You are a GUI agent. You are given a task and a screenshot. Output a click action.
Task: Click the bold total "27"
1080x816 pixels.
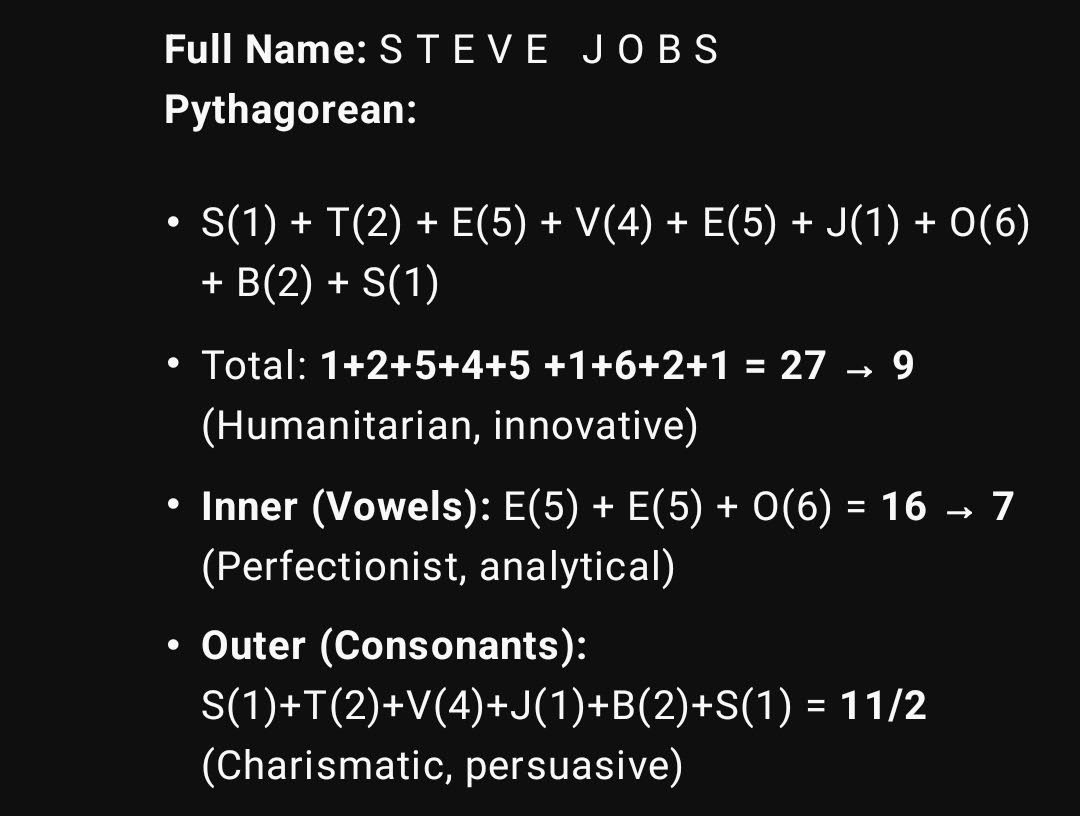[x=803, y=366]
